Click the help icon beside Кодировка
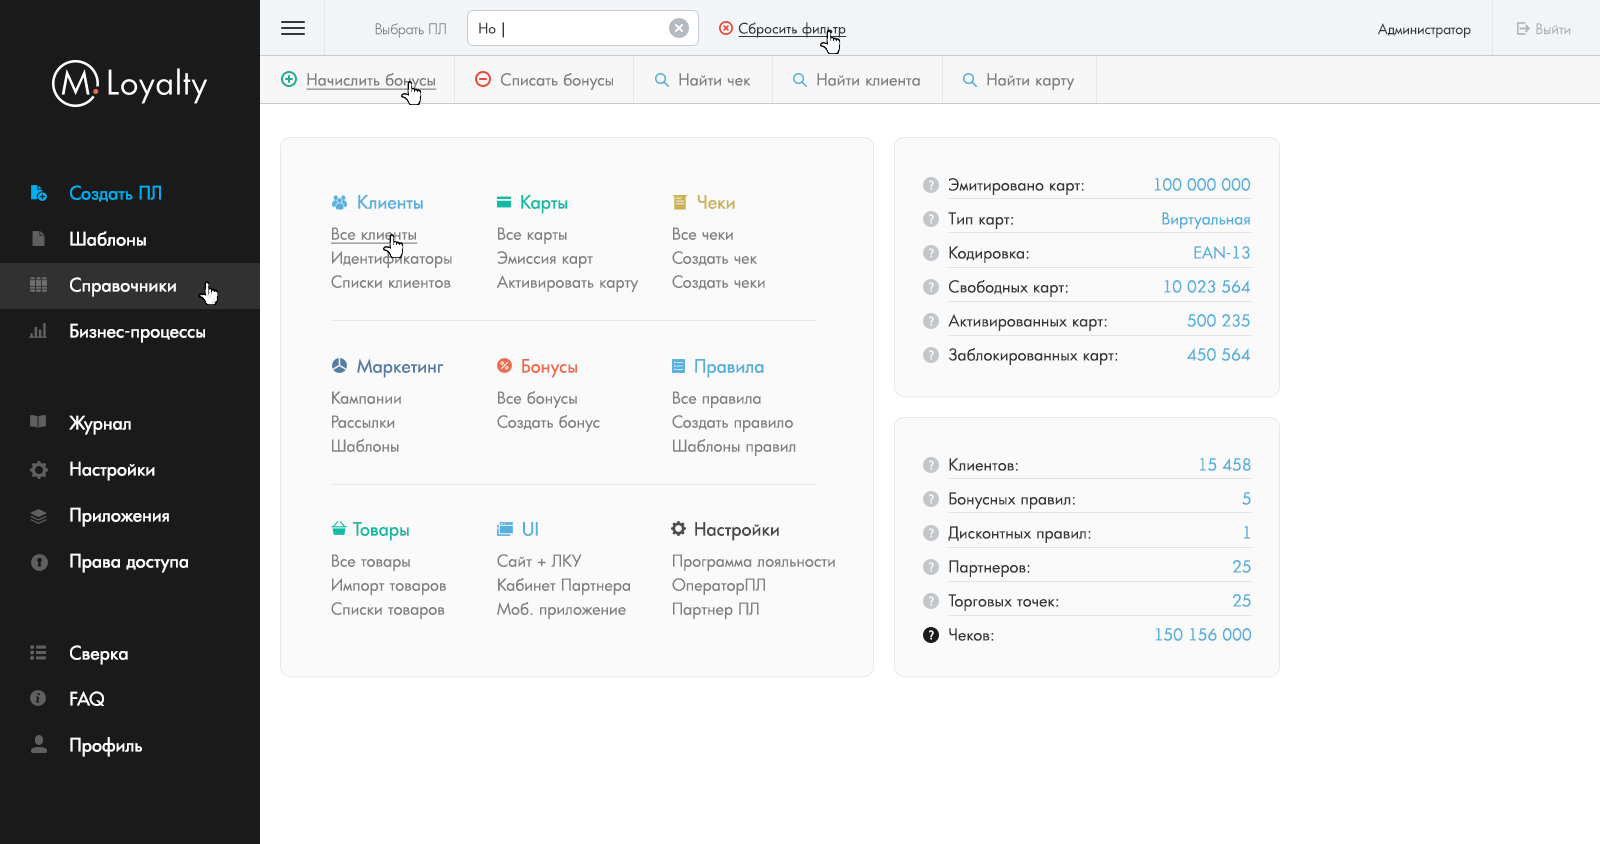The image size is (1600, 844). pos(930,253)
